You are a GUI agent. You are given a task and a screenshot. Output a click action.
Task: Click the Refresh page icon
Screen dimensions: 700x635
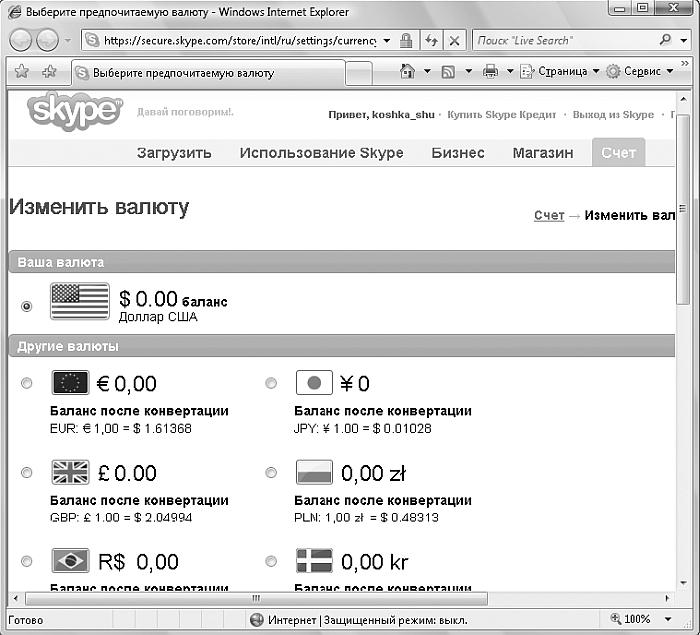(x=432, y=41)
